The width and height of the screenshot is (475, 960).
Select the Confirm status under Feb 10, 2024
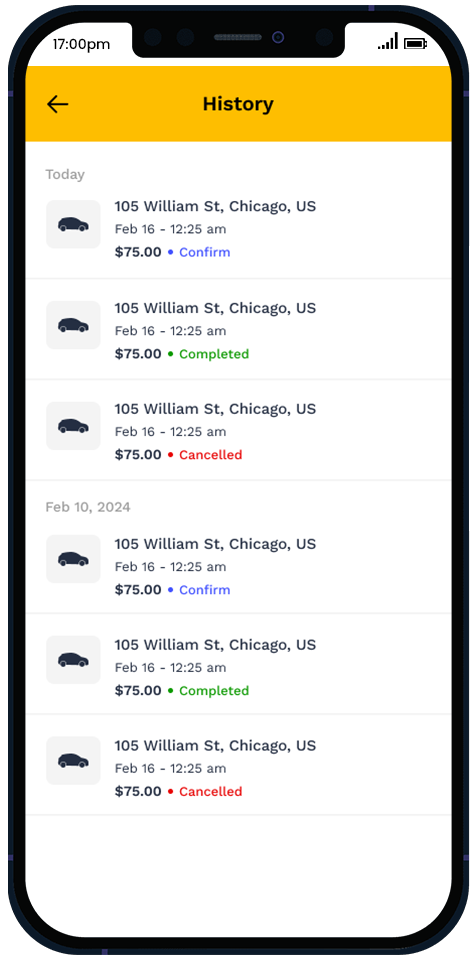click(204, 590)
